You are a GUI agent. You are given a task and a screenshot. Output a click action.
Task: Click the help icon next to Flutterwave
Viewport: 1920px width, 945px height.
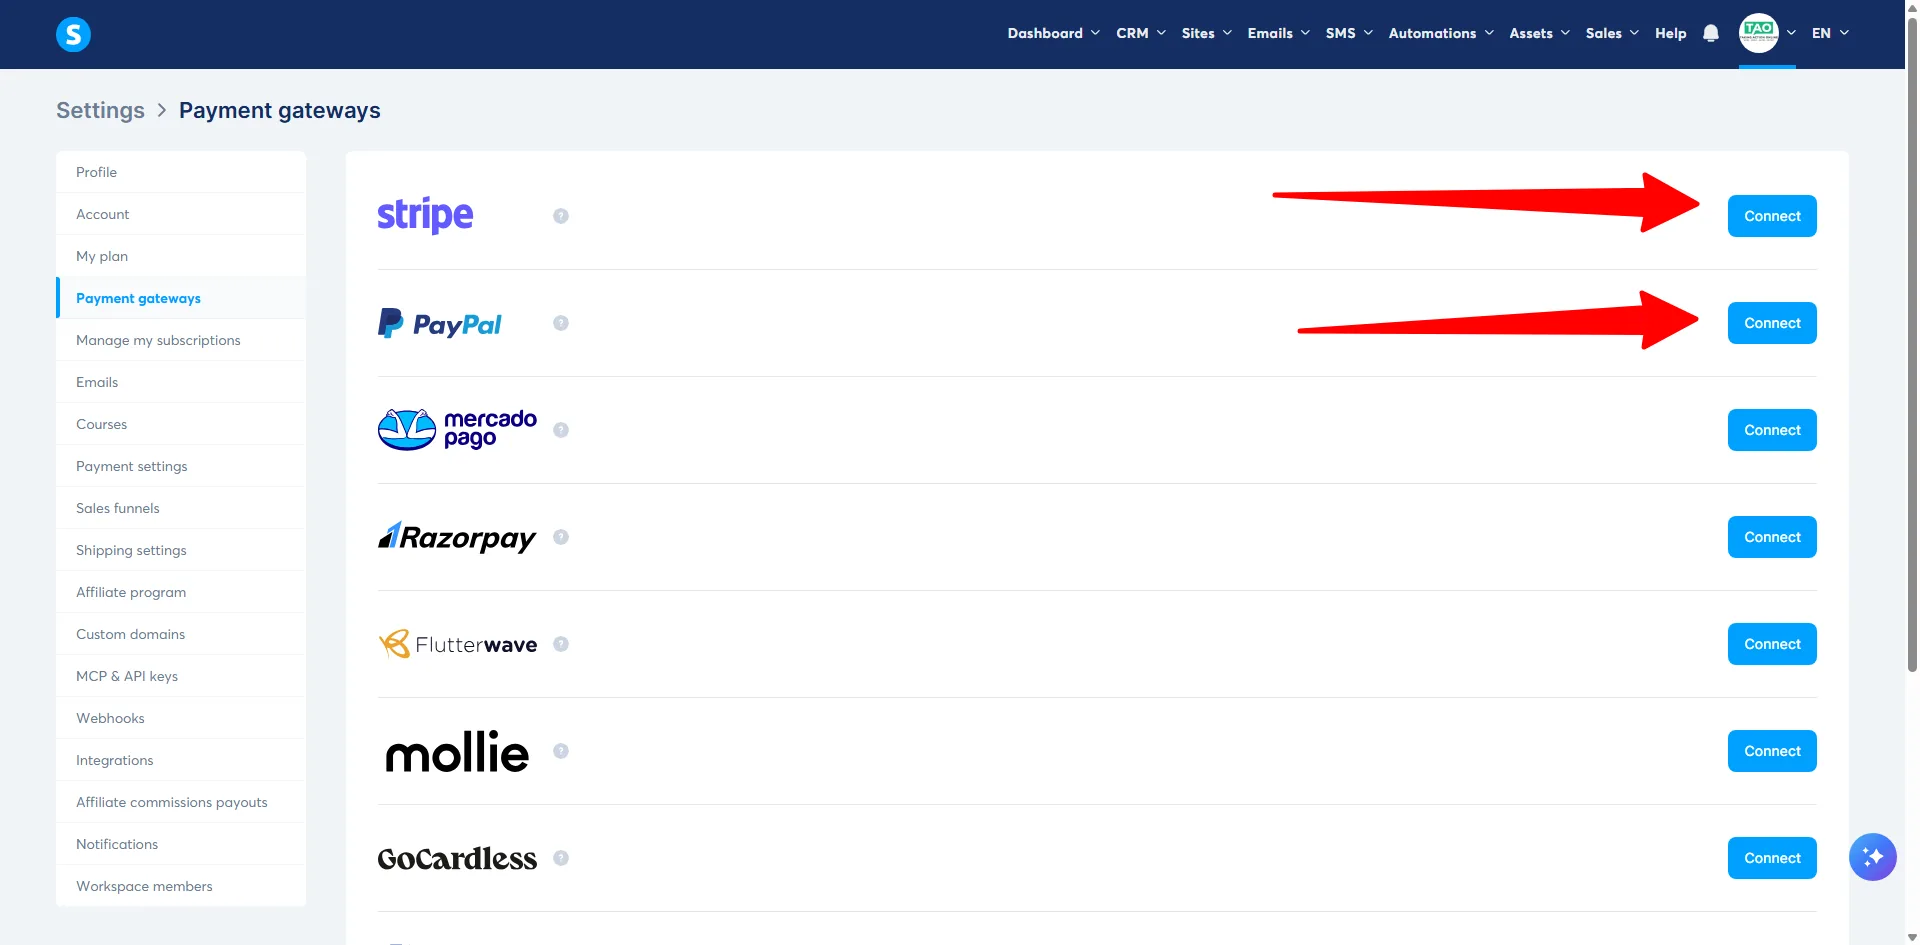click(561, 644)
